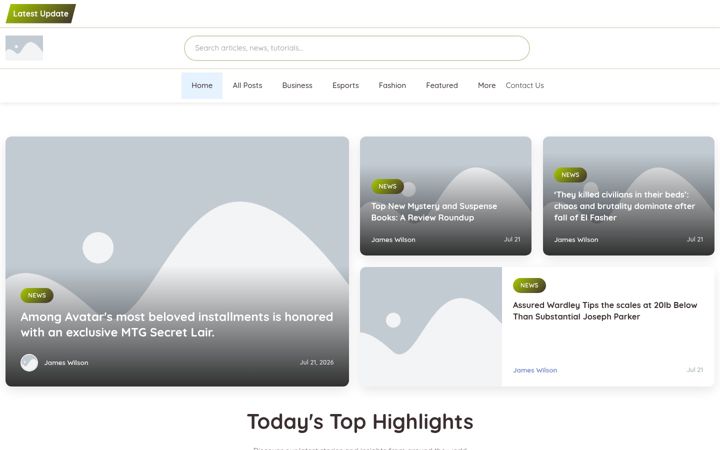Click James Wilson on the Mystery Books card
Image resolution: width=720 pixels, height=450 pixels.
(394, 240)
